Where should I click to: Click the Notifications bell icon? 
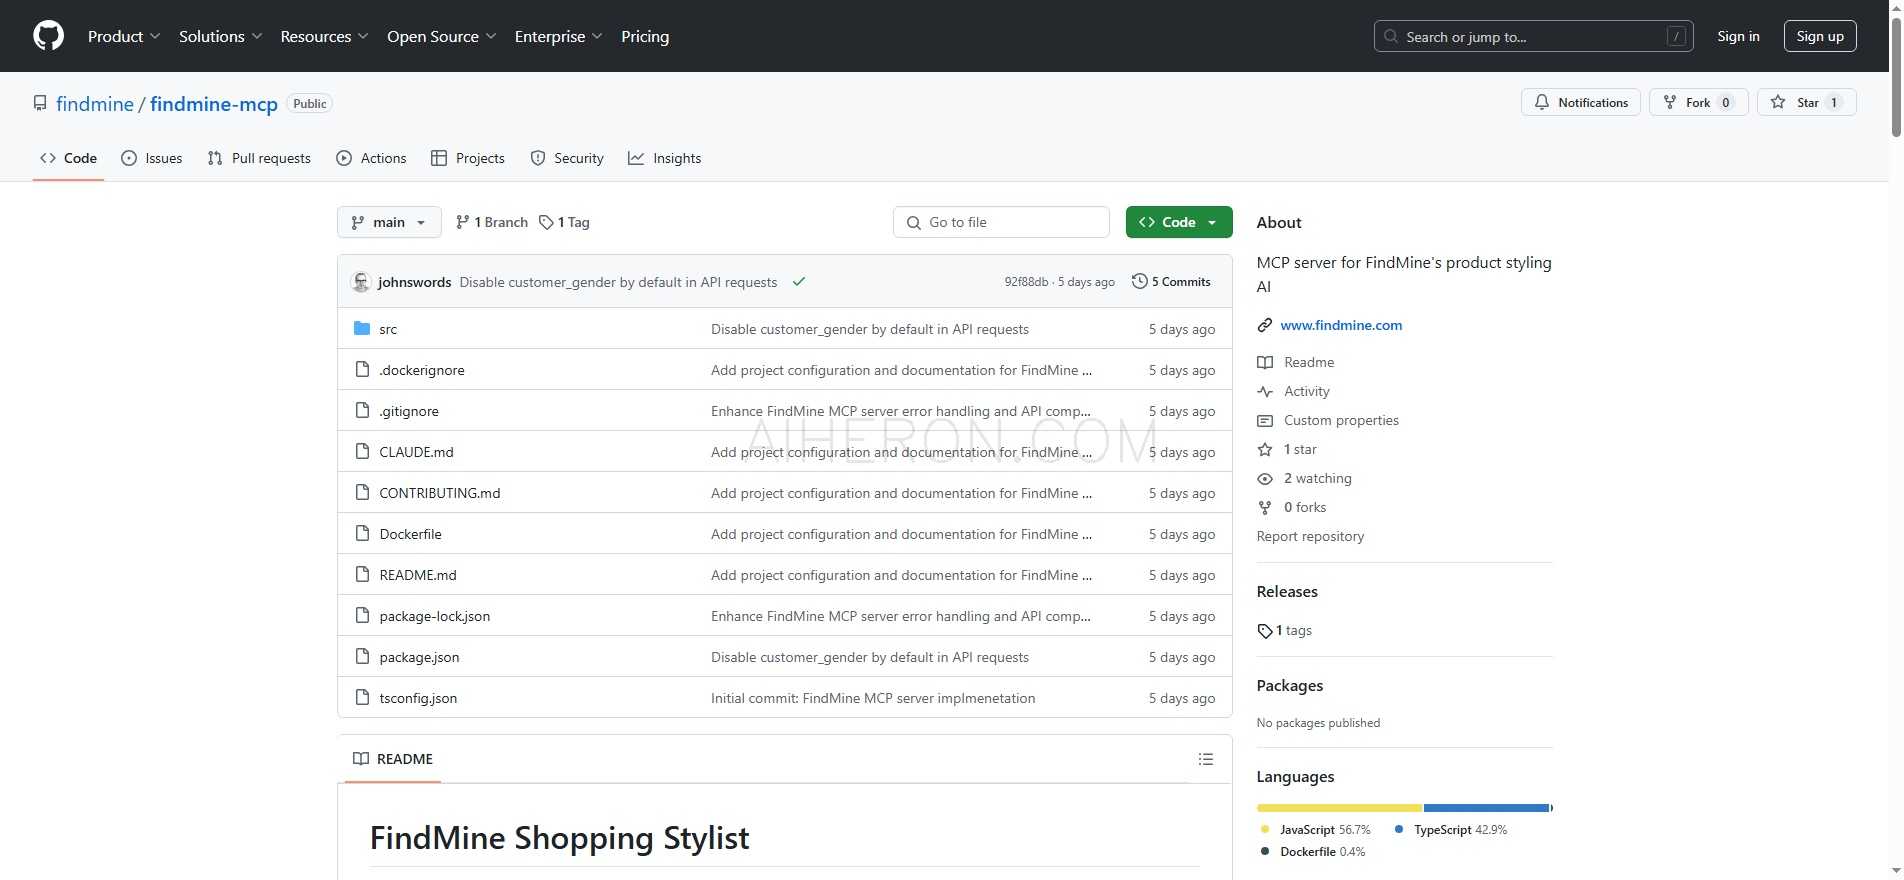point(1542,102)
